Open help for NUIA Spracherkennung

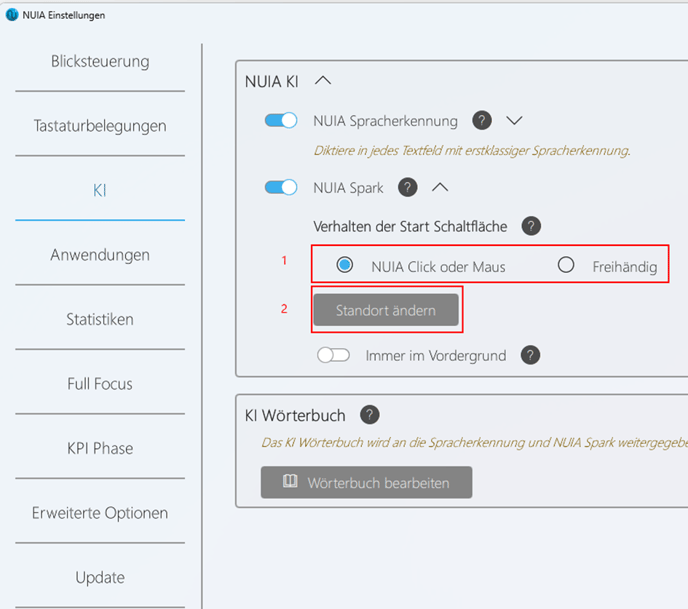482,120
